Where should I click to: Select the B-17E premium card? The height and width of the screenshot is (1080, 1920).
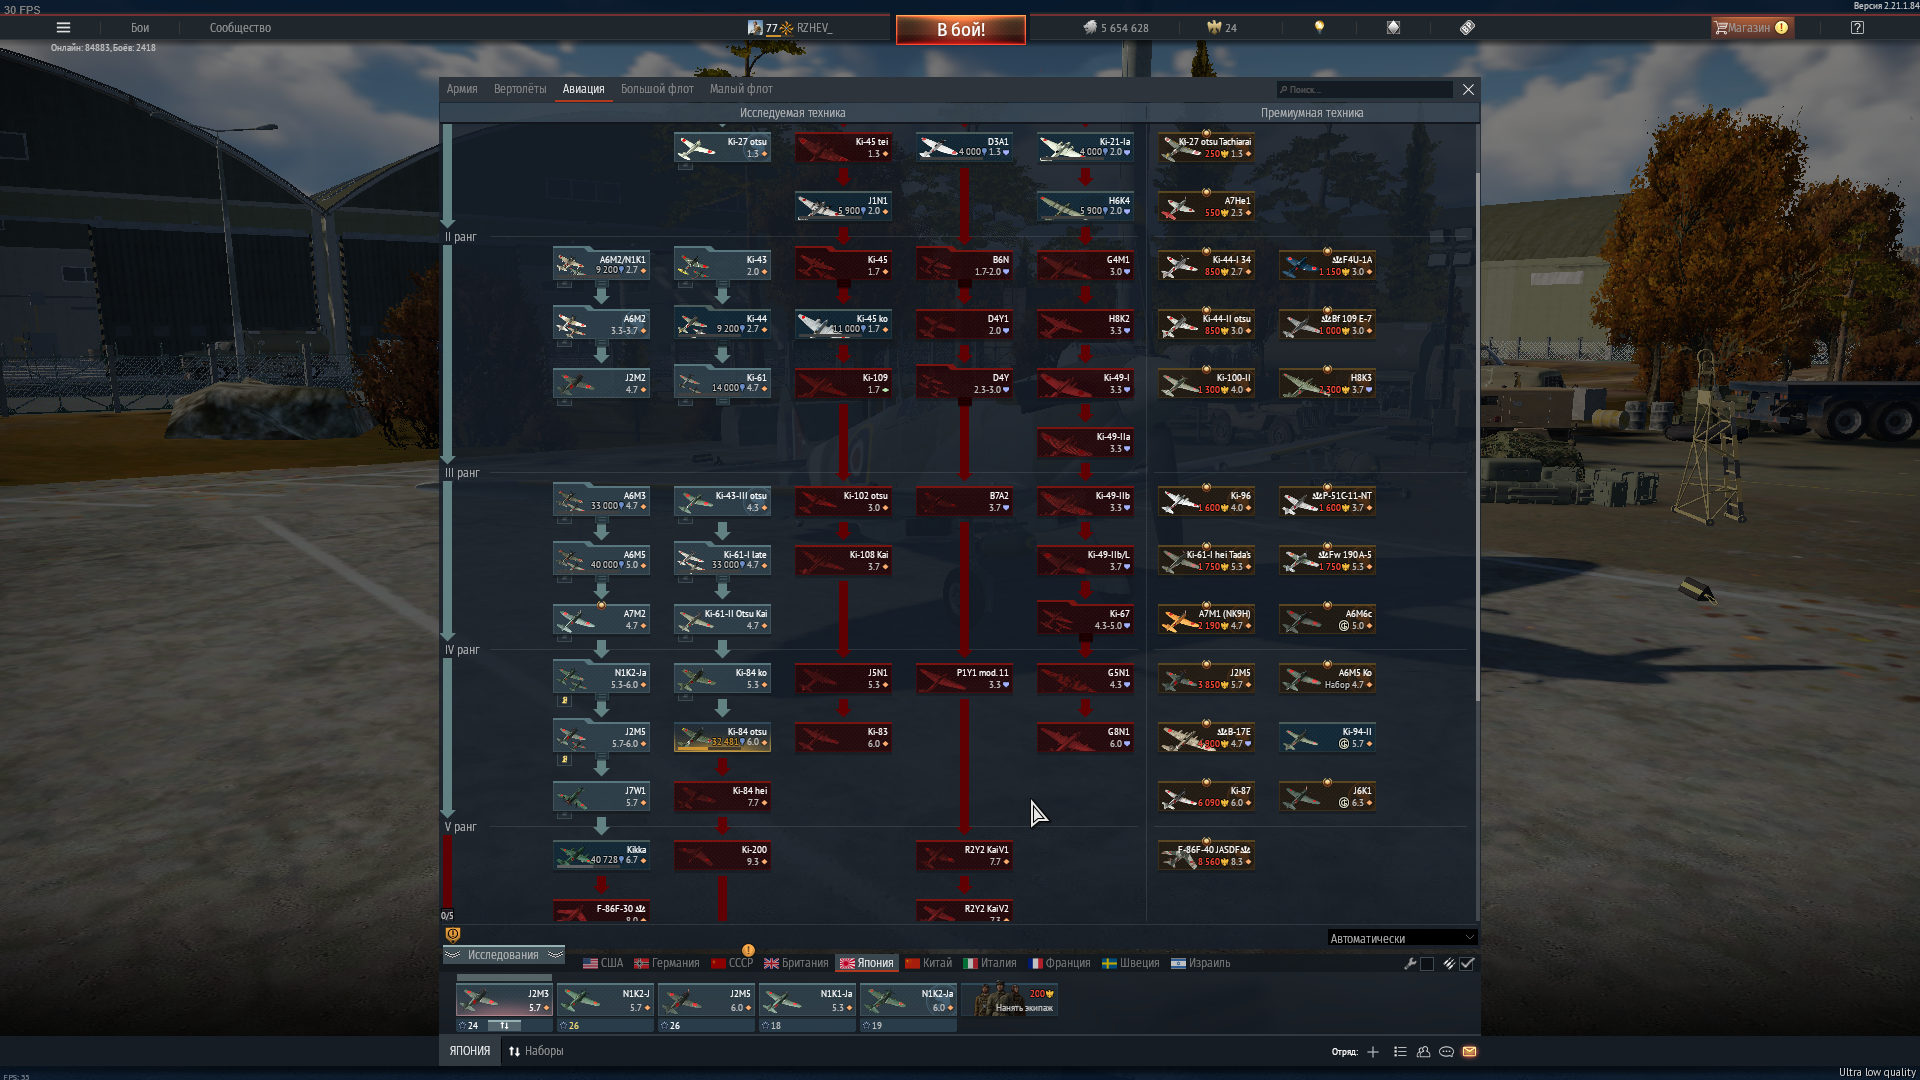[1206, 738]
